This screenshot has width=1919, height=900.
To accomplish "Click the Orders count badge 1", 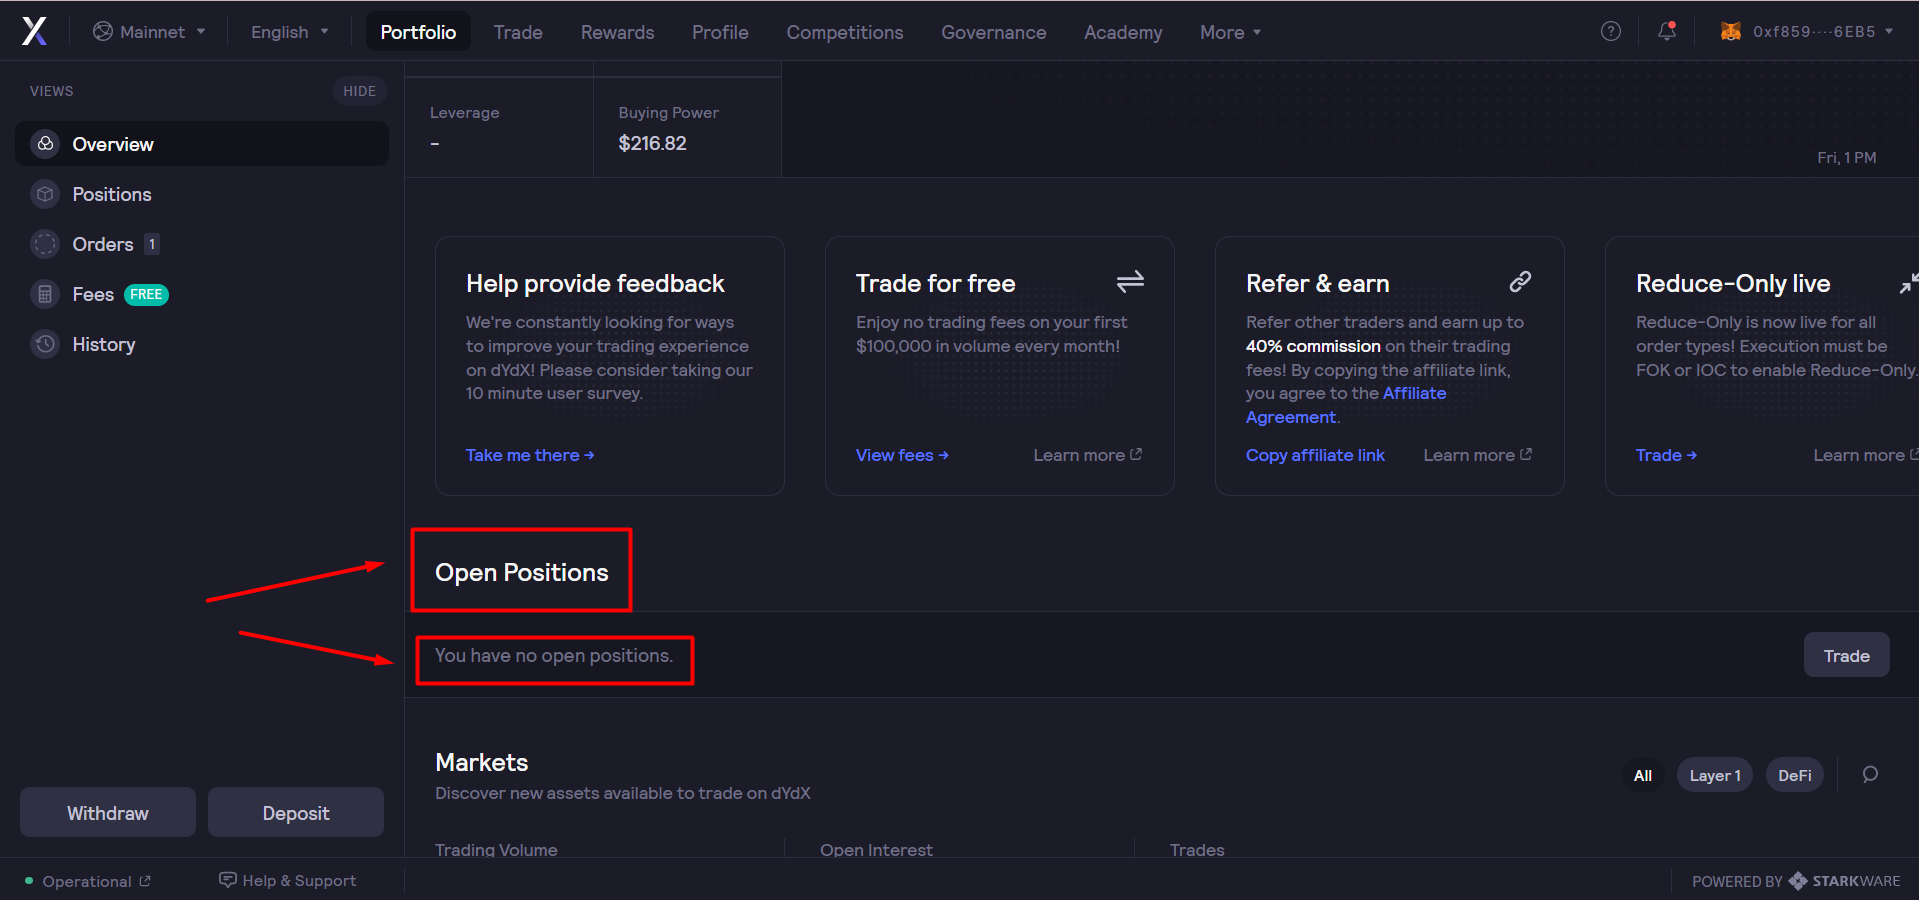I will [x=152, y=244].
